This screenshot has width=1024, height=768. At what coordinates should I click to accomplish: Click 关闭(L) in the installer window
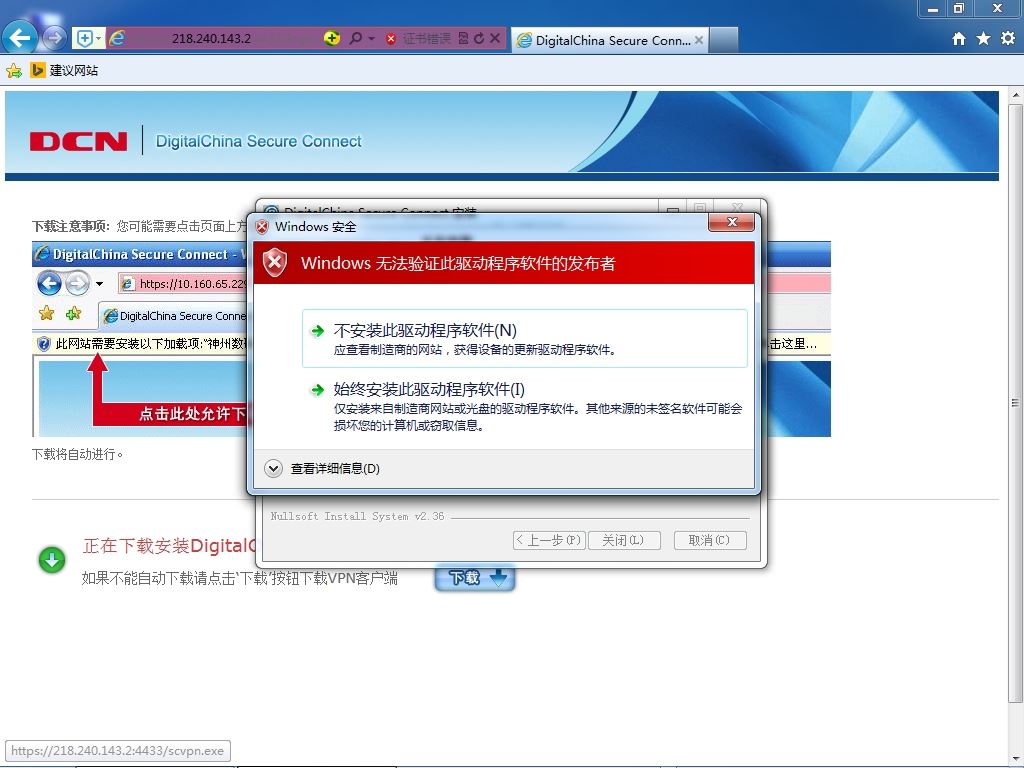click(x=624, y=540)
